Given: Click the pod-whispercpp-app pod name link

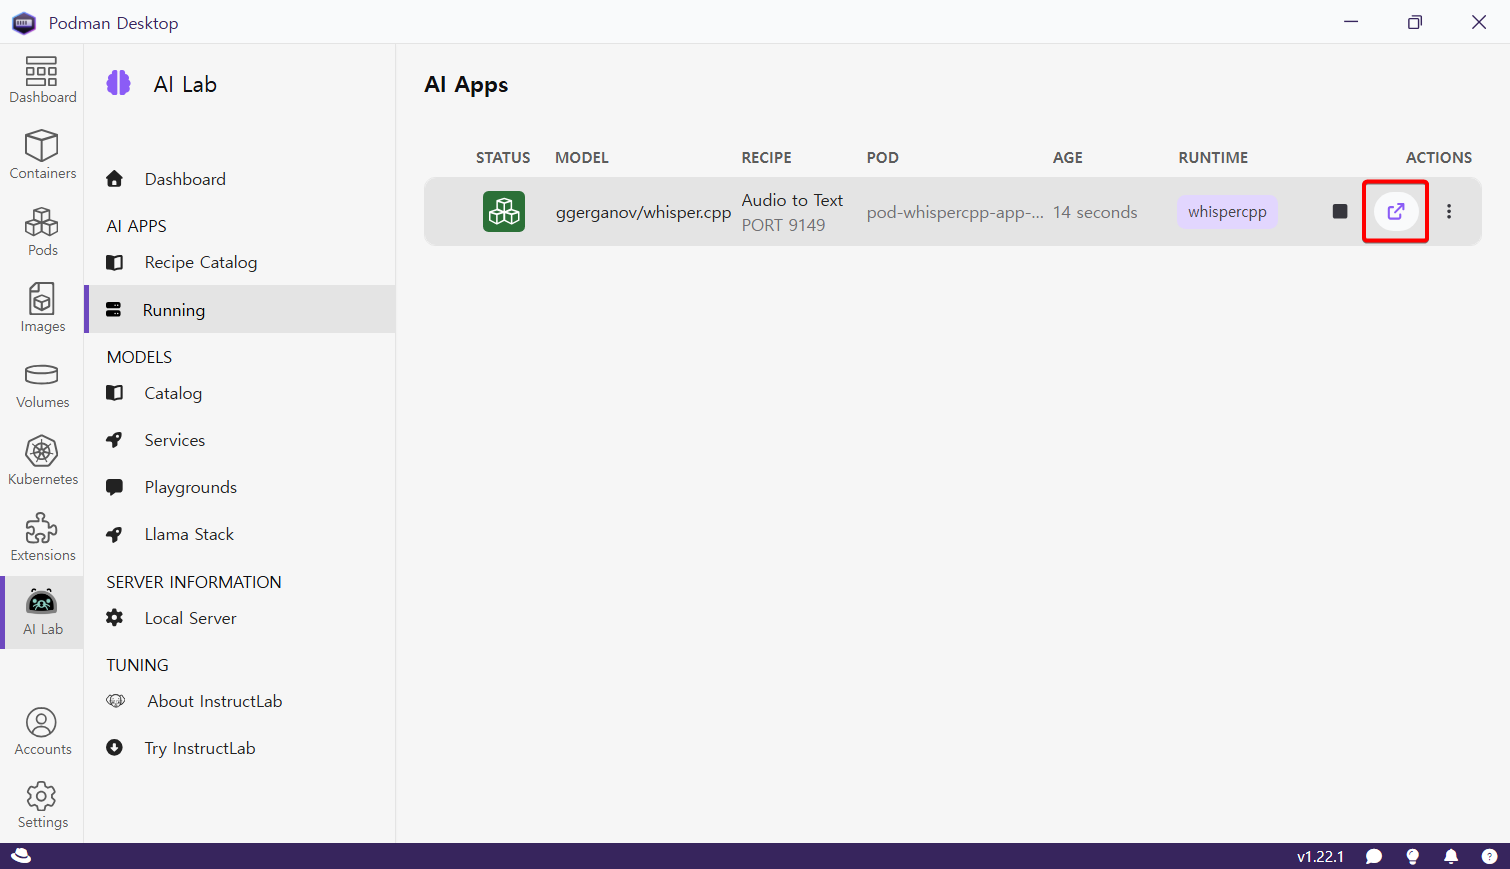Looking at the screenshot, I should (x=954, y=212).
